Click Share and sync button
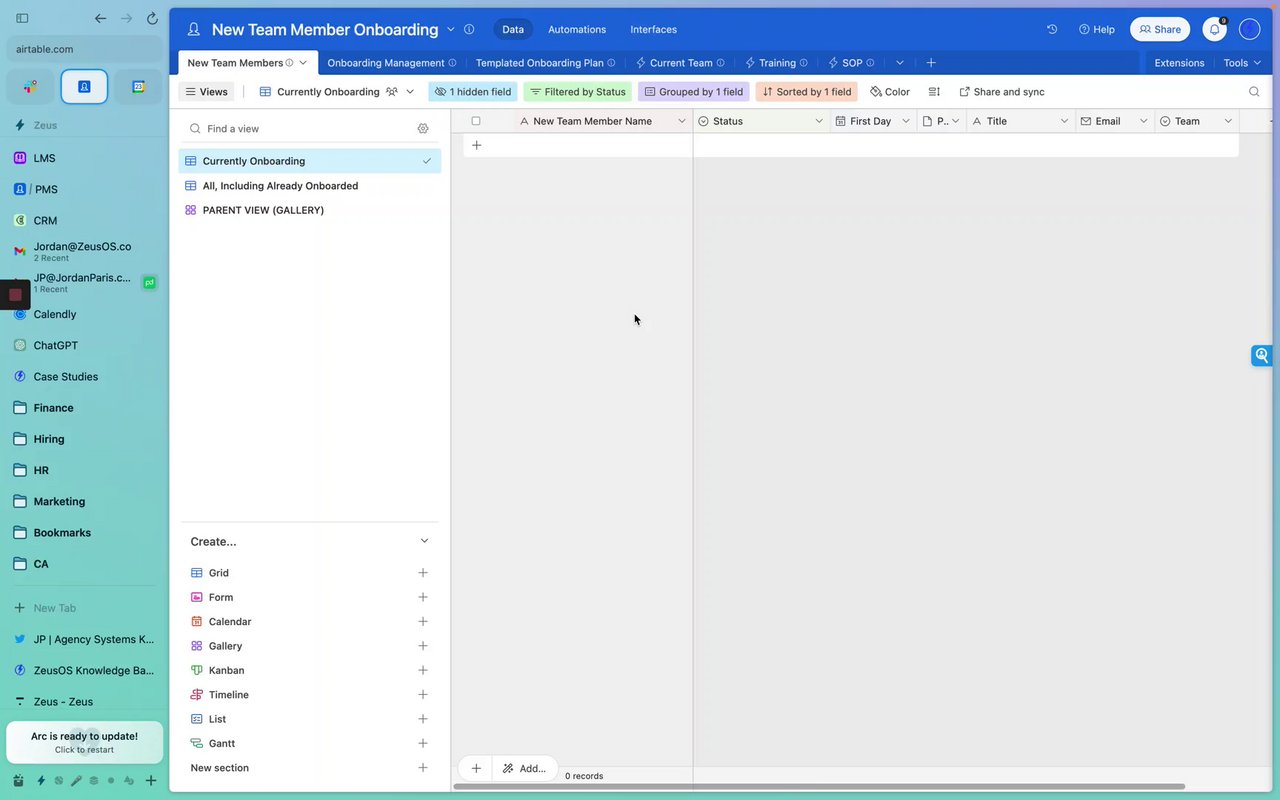Screen dimensions: 1280x800 [1002, 91]
